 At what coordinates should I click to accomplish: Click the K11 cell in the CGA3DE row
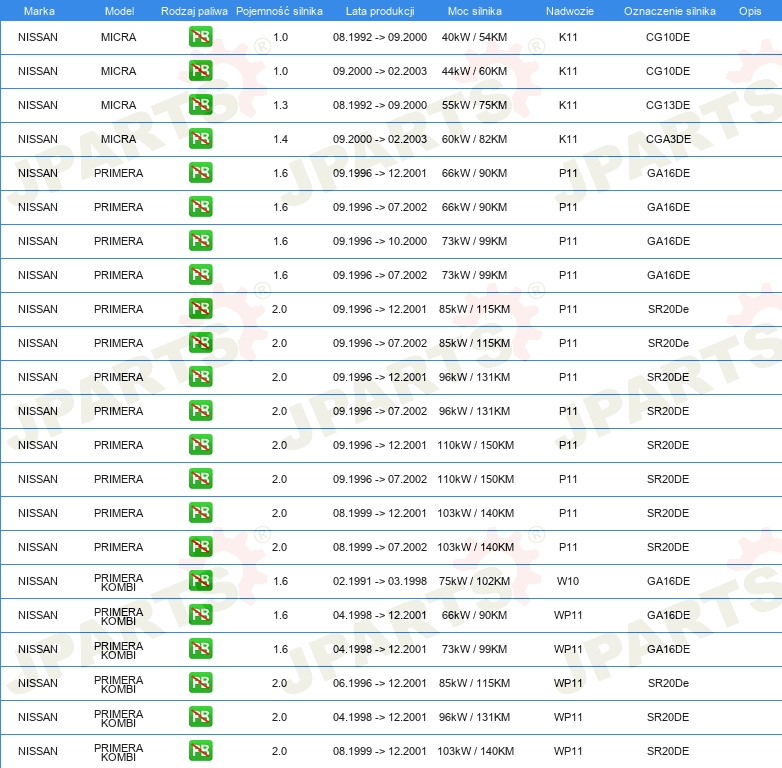pyautogui.click(x=568, y=139)
